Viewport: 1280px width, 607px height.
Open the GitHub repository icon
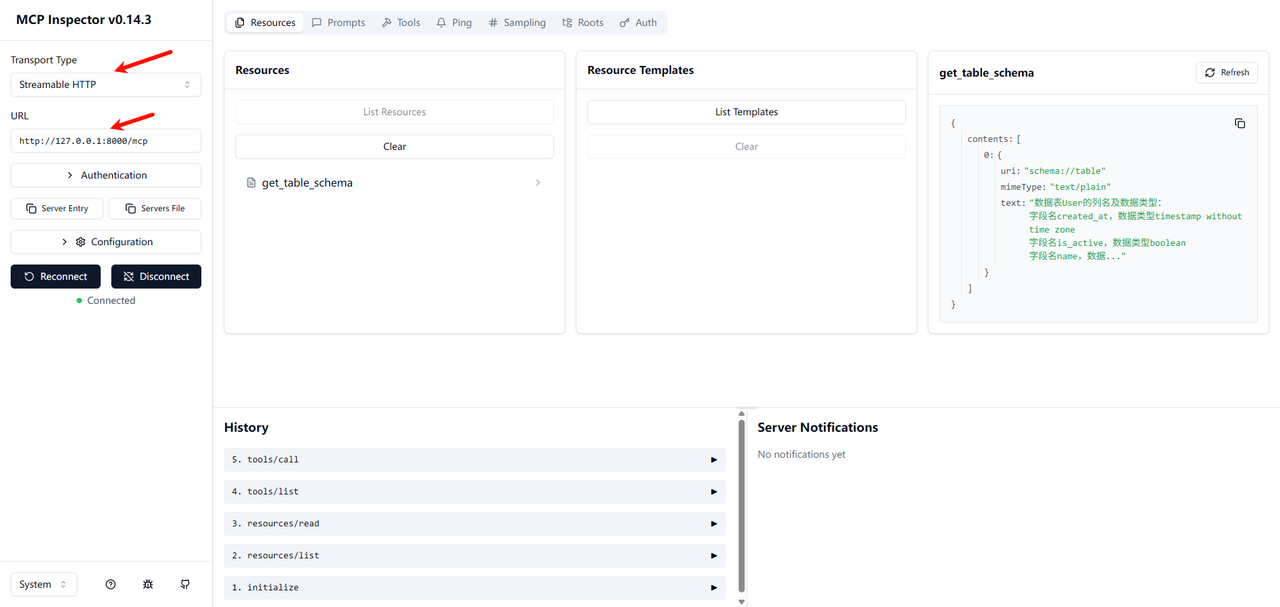pos(185,584)
